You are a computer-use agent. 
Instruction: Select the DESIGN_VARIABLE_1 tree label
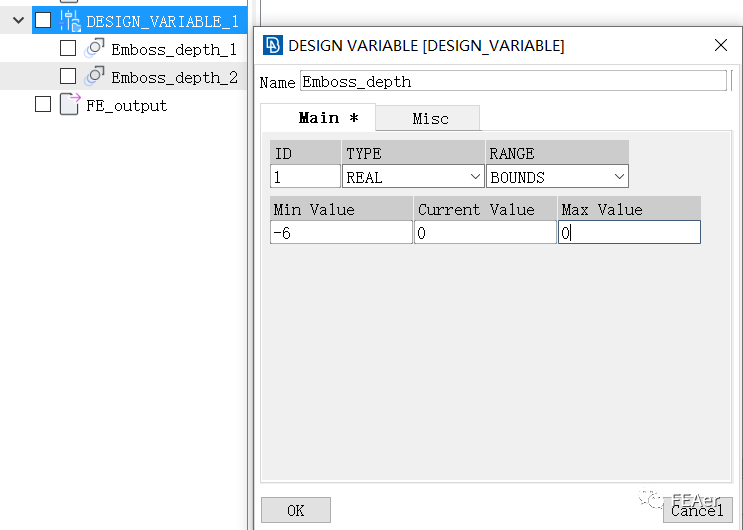(x=162, y=21)
